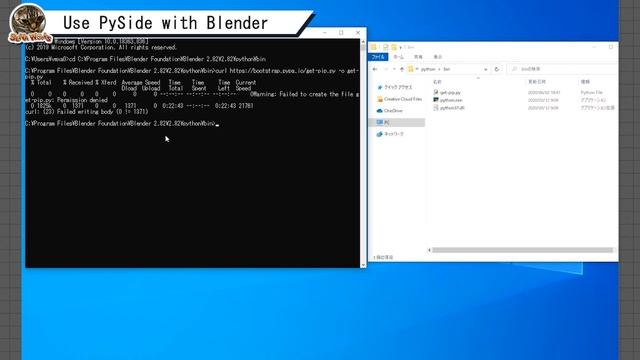Click the bin search box
The image size is (640, 360).
point(562,69)
